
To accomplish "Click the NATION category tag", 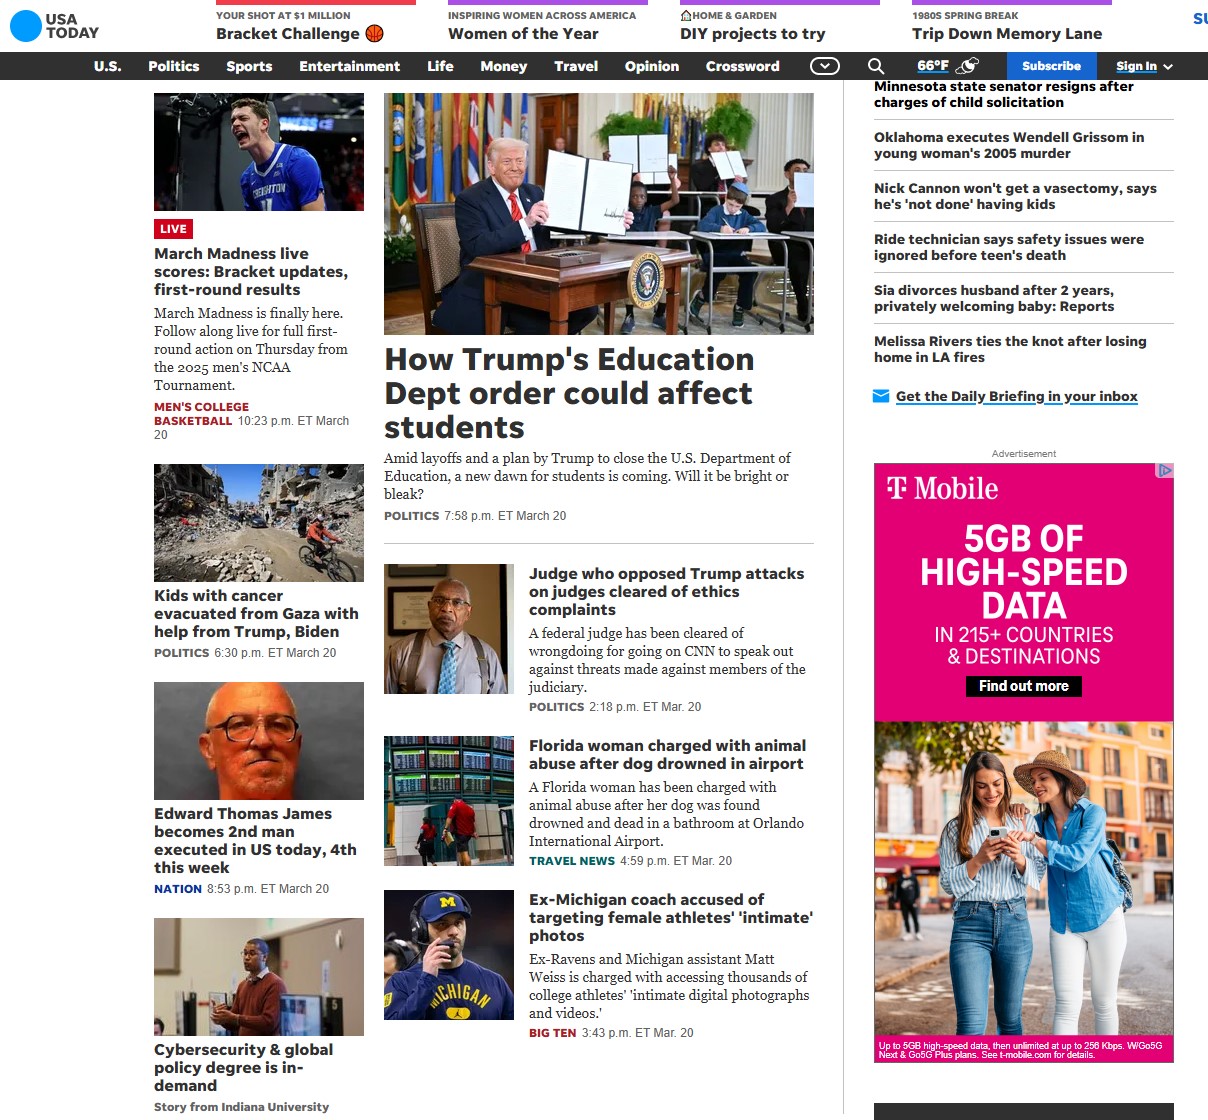I will 178,889.
